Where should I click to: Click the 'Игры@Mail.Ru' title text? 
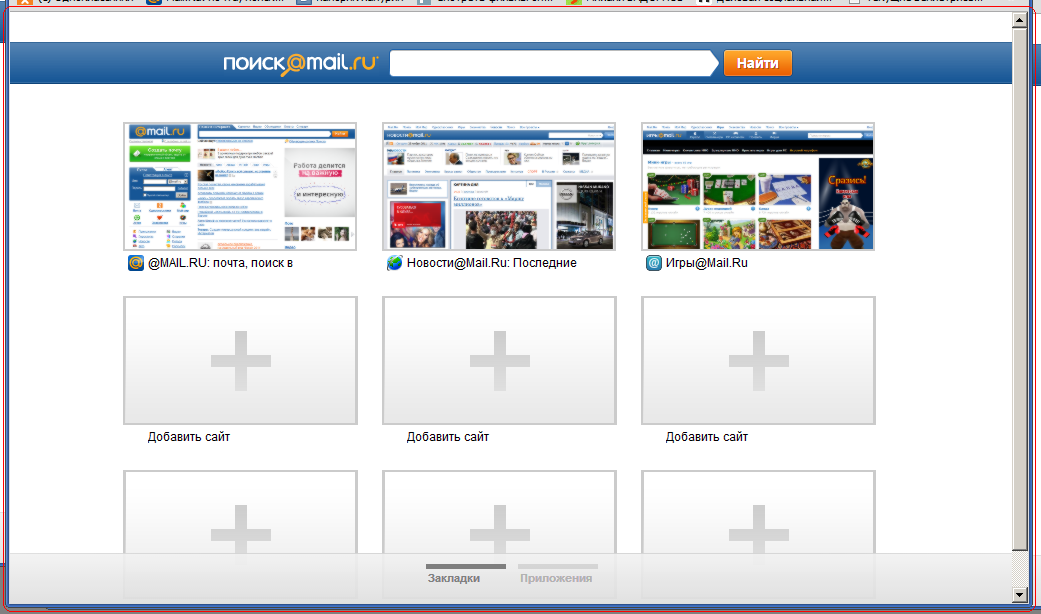706,263
